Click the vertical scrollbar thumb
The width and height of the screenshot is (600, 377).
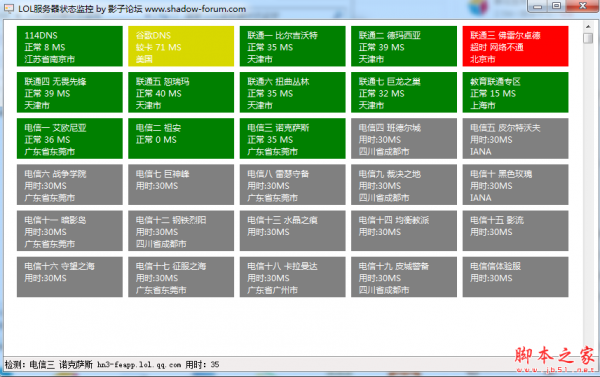tap(588, 38)
